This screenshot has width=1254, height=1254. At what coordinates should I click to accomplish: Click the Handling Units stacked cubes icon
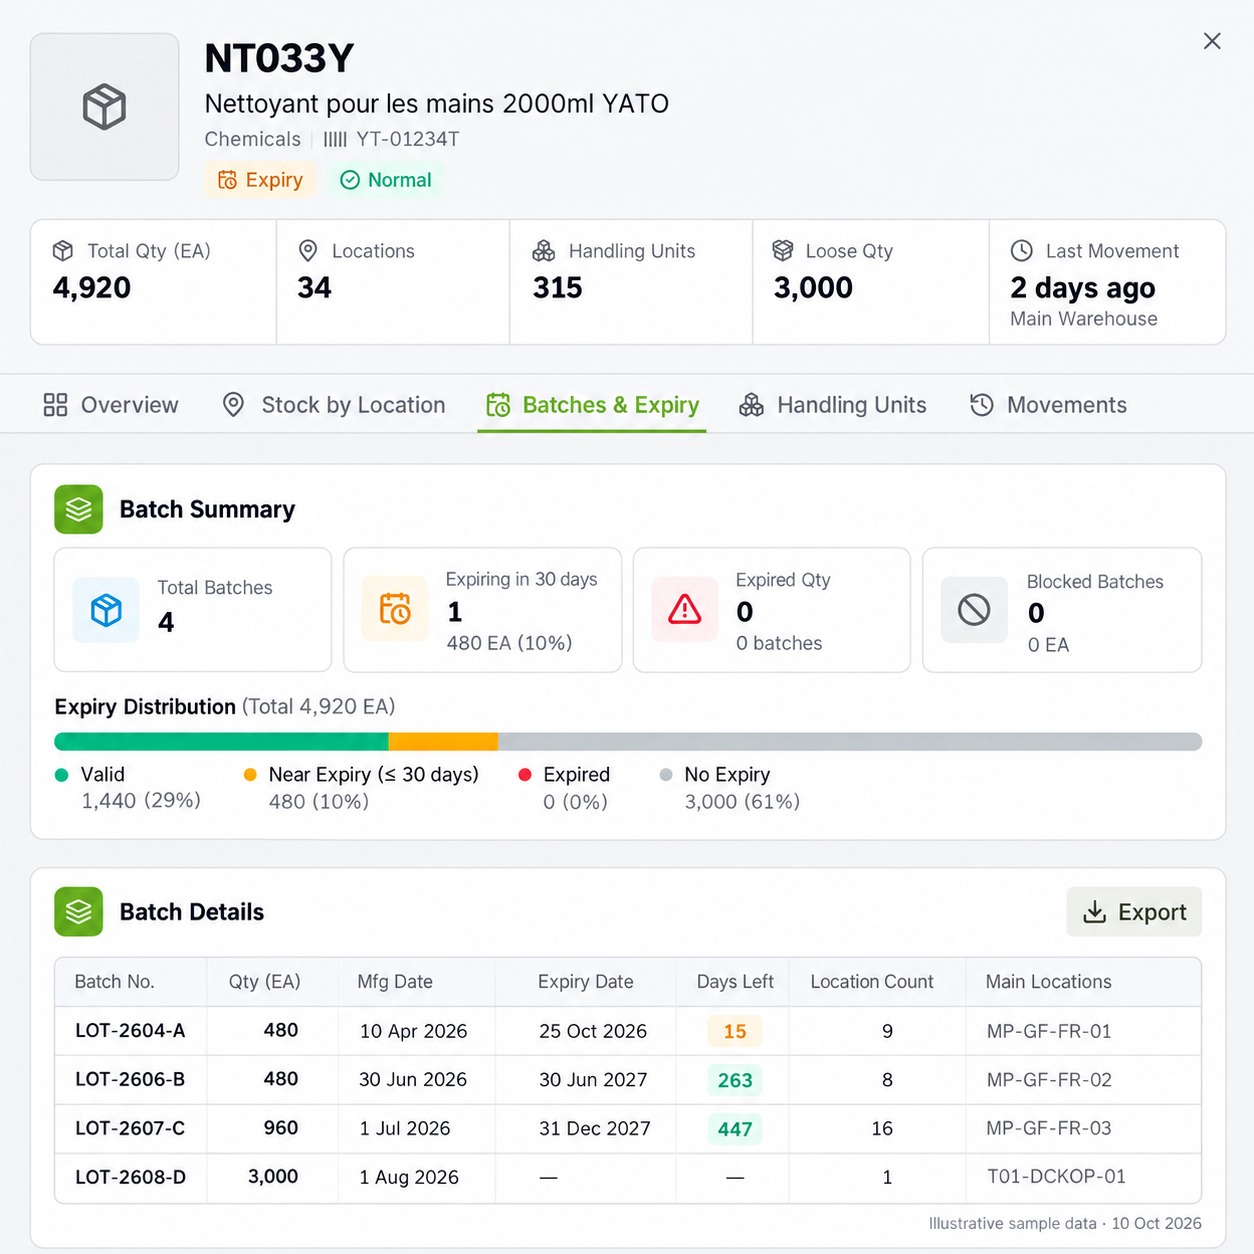[x=543, y=251]
